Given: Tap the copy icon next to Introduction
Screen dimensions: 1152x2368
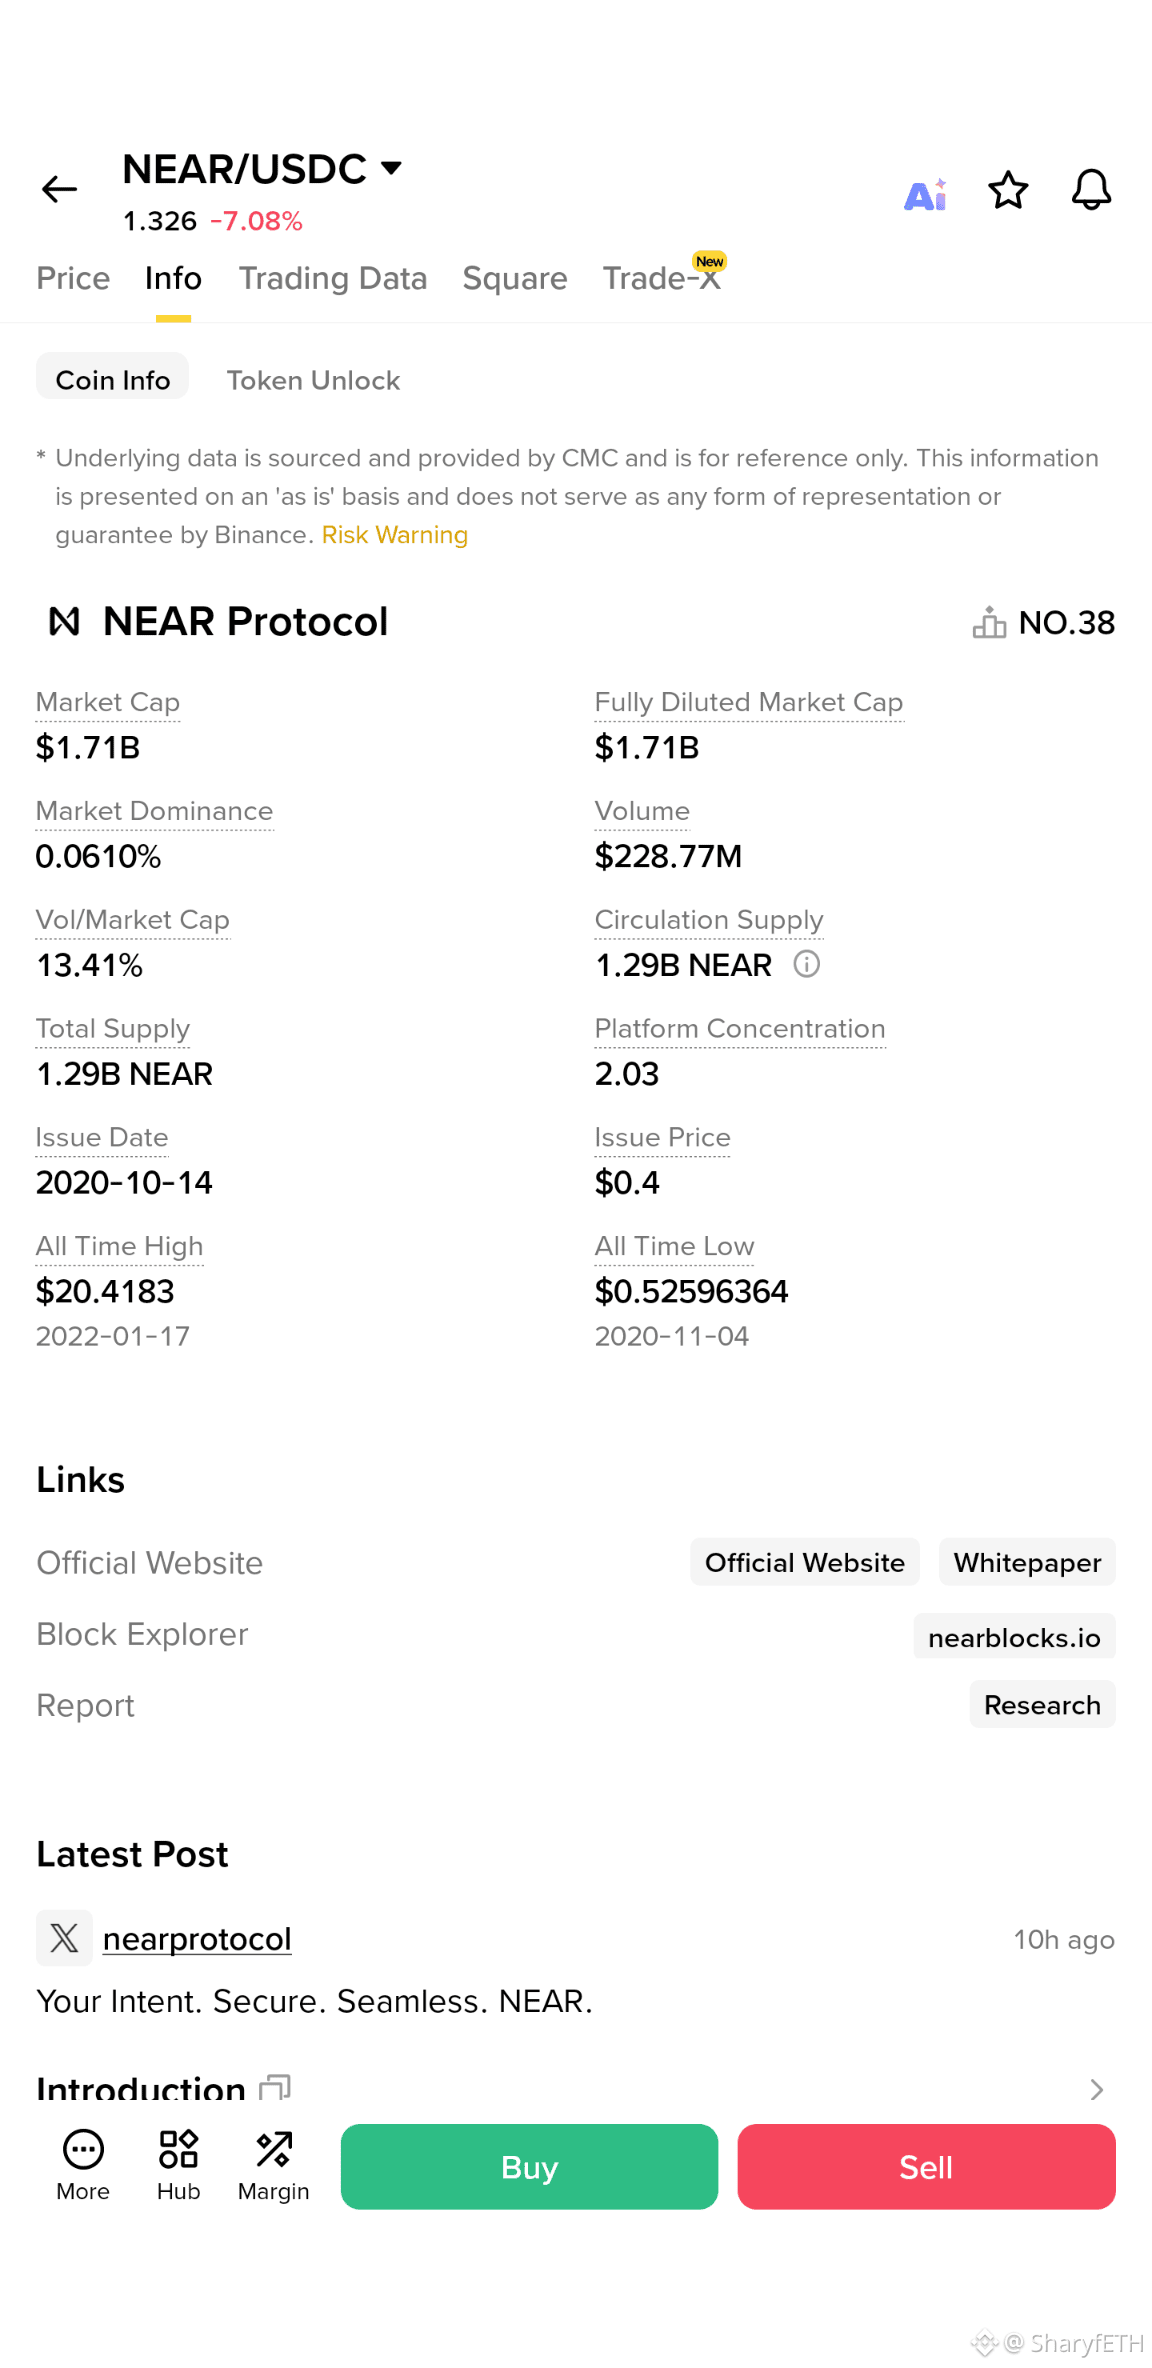Looking at the screenshot, I should click(x=274, y=2088).
